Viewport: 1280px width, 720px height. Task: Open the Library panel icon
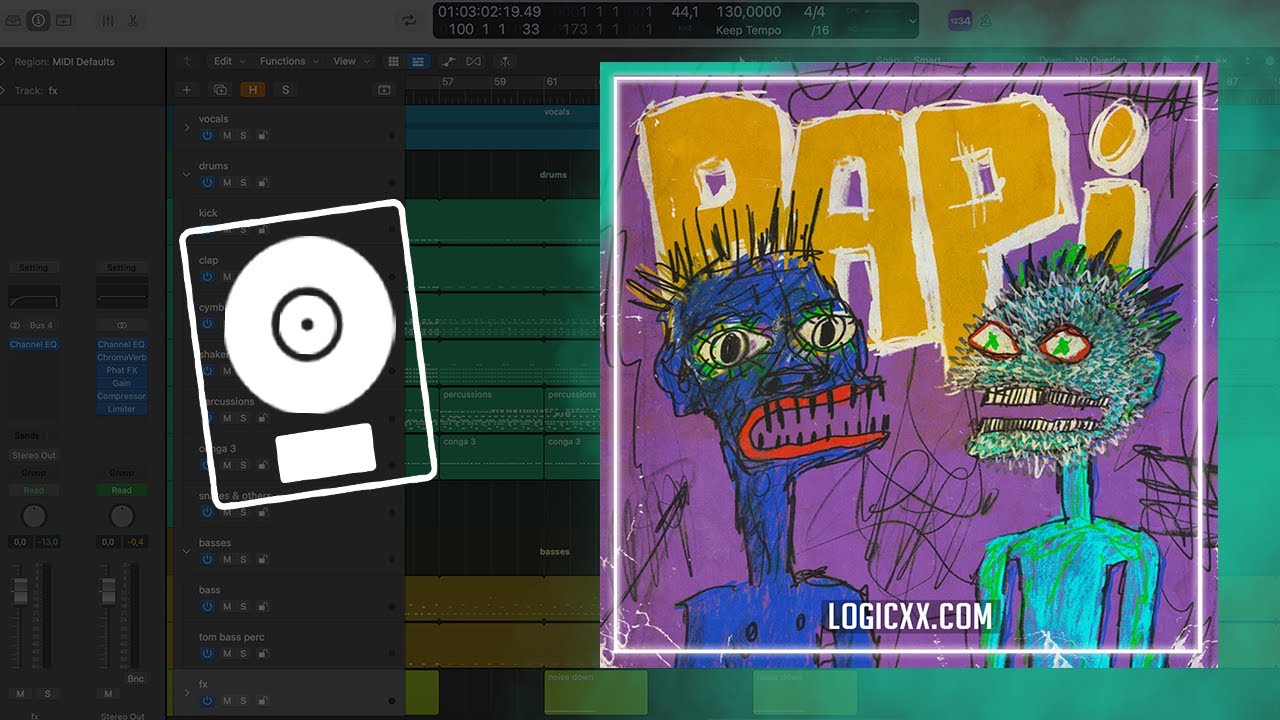click(12, 20)
